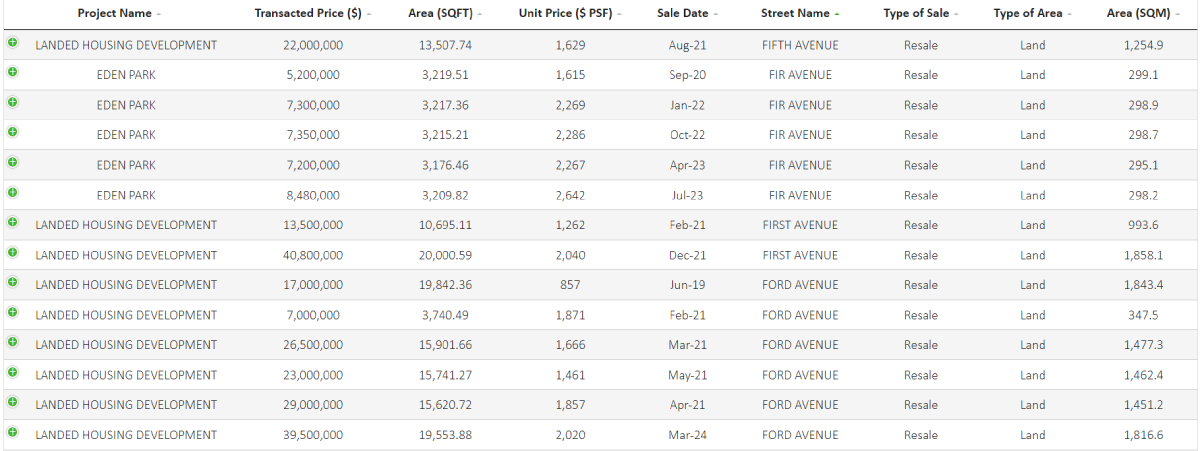Click the green plus for Eden Park 5,200,000 row

[12, 72]
